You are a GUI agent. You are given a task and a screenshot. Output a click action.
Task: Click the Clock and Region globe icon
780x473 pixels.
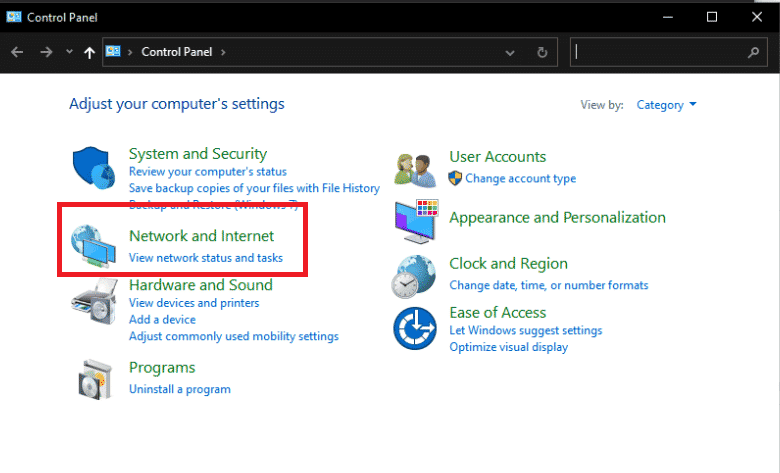pyautogui.click(x=414, y=274)
